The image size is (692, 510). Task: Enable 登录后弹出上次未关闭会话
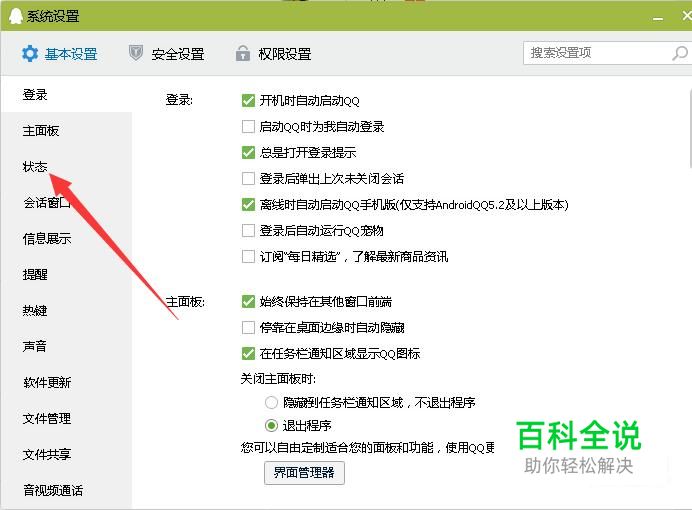248,179
